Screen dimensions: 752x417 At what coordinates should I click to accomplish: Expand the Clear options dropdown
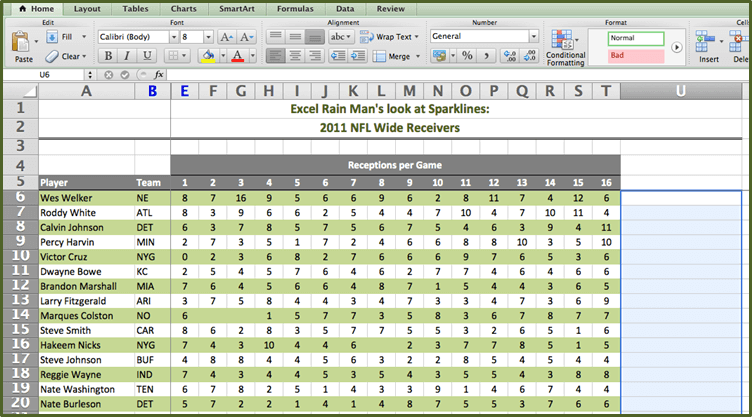[x=85, y=56]
